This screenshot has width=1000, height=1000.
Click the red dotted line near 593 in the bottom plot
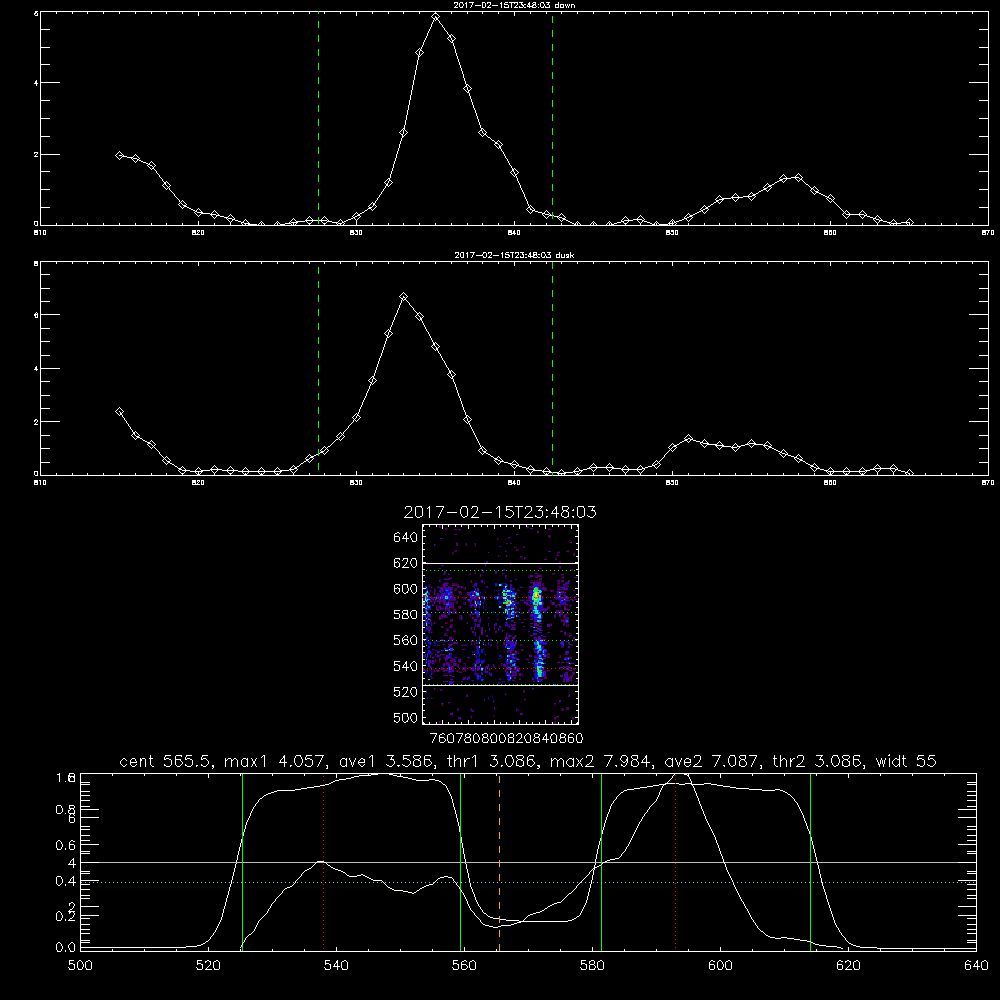tap(675, 861)
